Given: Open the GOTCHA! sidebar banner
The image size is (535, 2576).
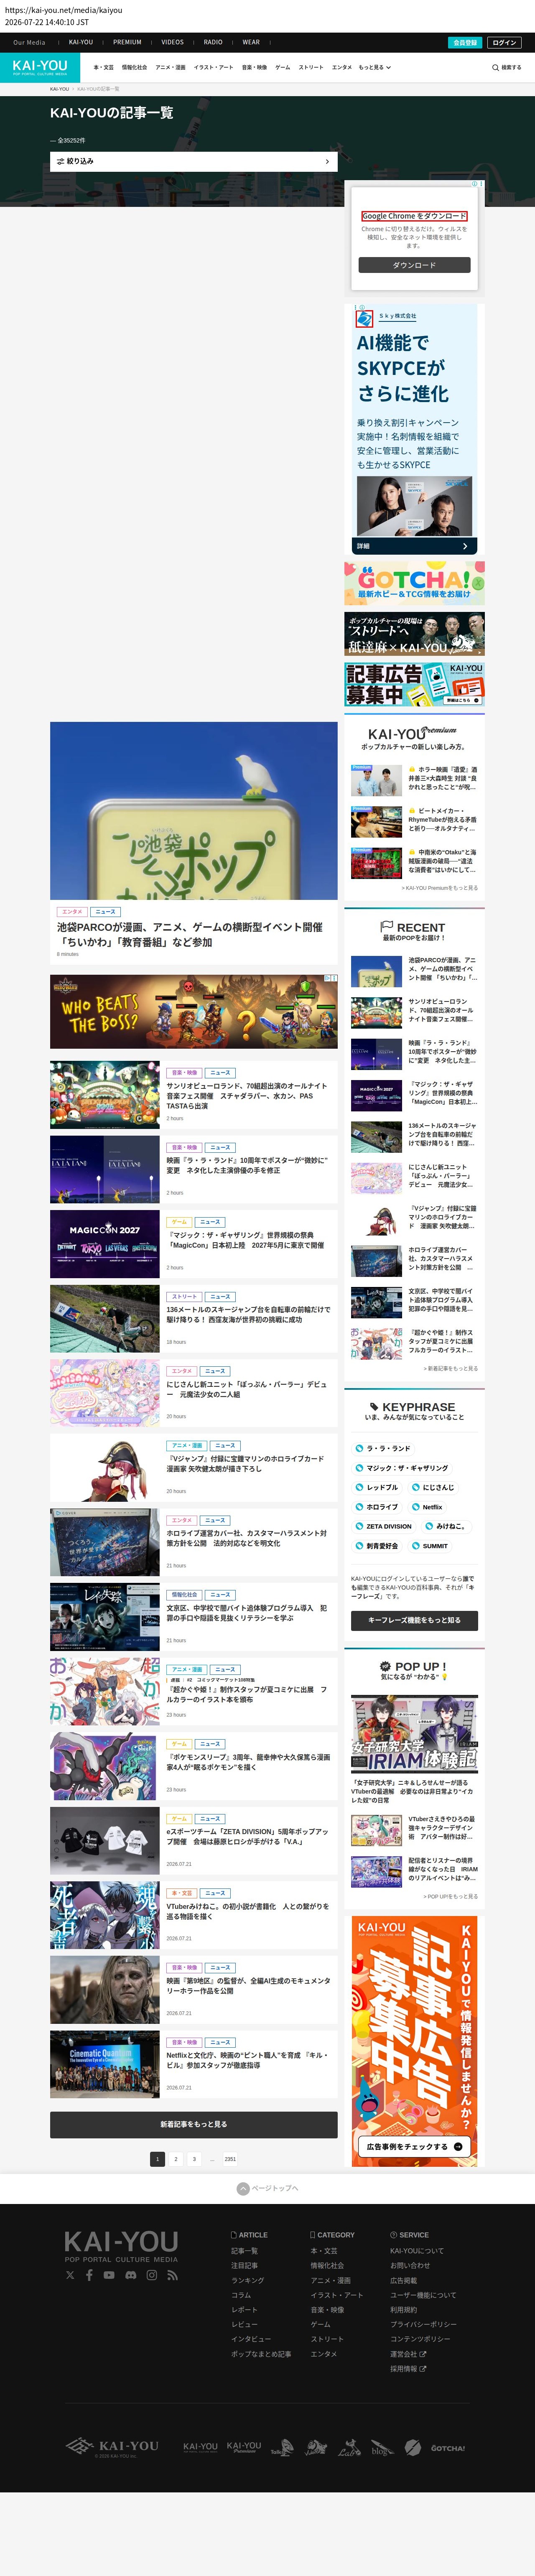Looking at the screenshot, I should tap(414, 583).
